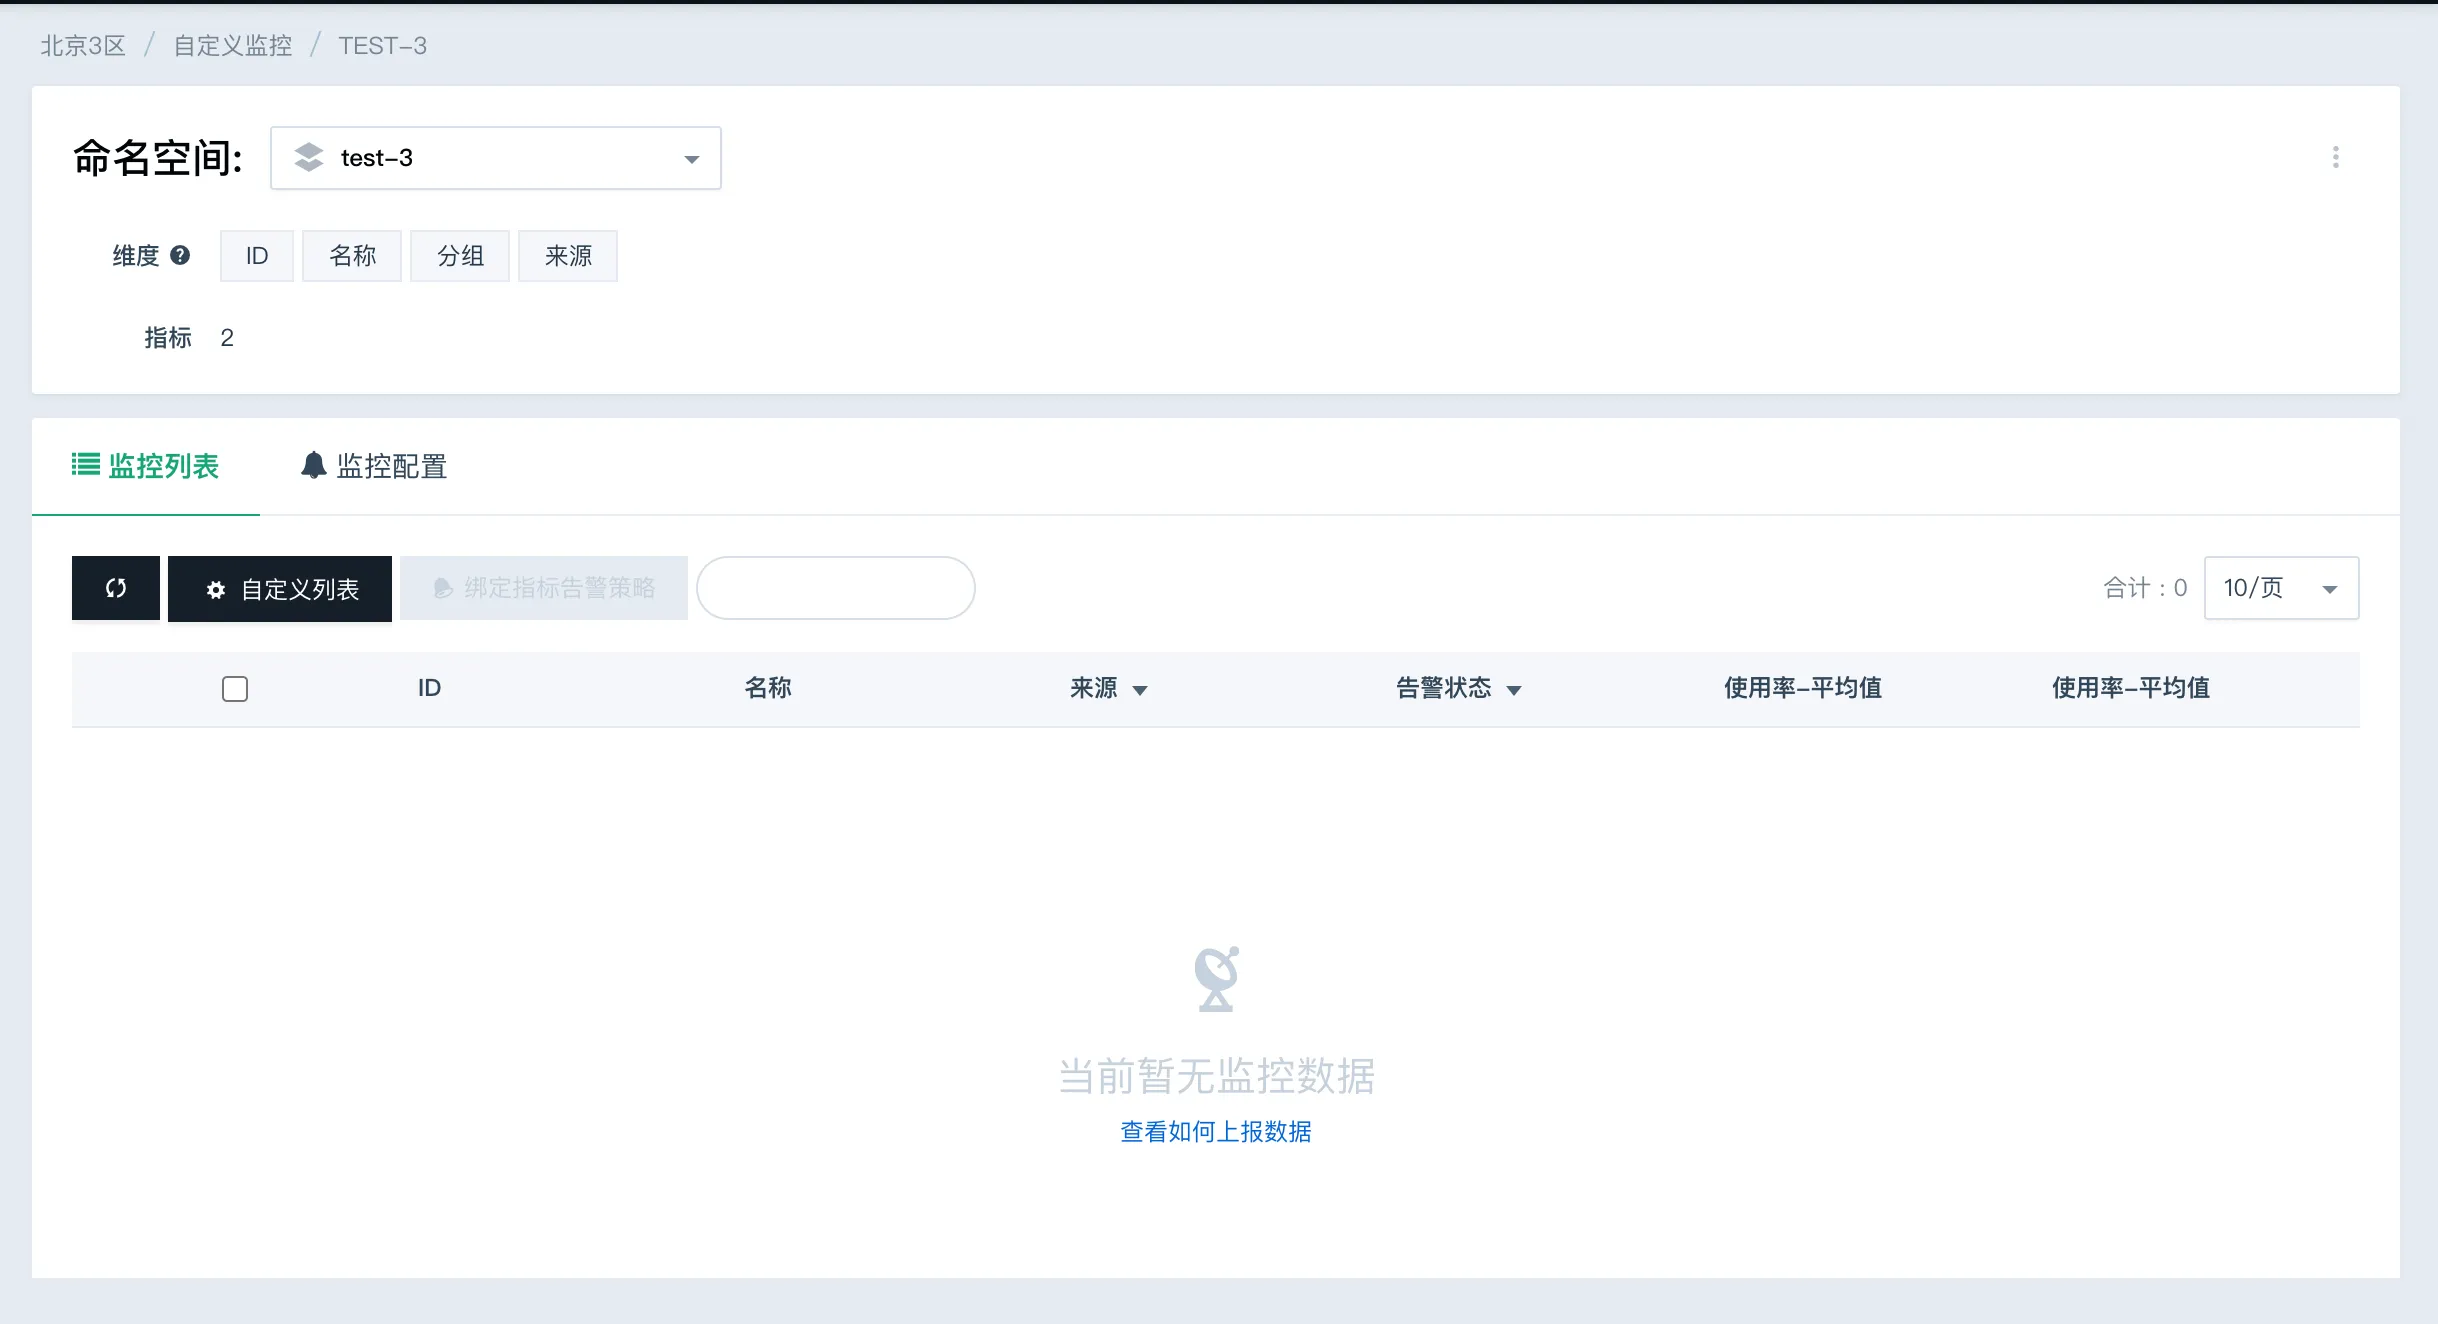Click the 自定义列表 button
This screenshot has width=2438, height=1324.
click(280, 589)
